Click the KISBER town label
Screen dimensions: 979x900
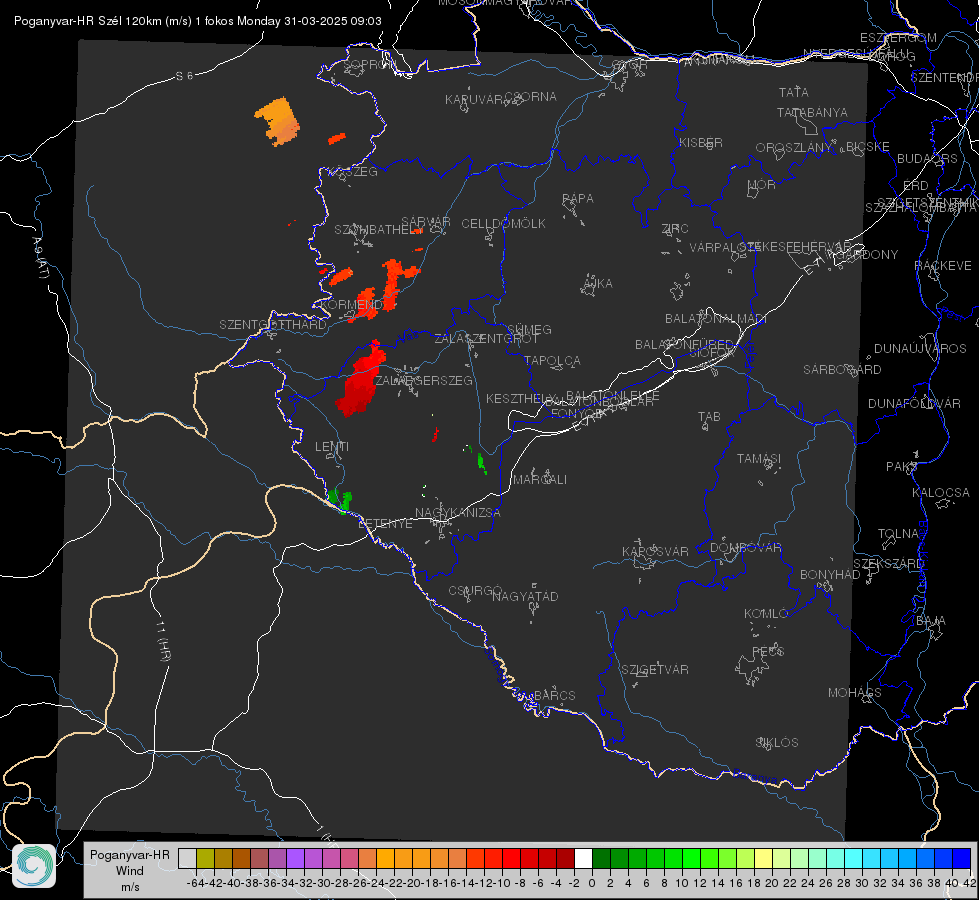701,143
